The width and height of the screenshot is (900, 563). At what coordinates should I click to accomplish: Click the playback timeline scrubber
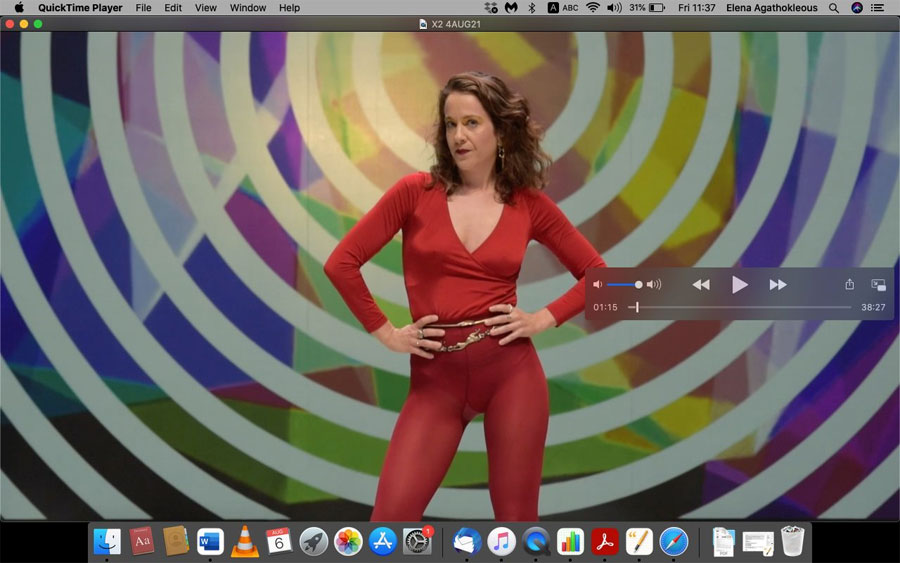[637, 308]
